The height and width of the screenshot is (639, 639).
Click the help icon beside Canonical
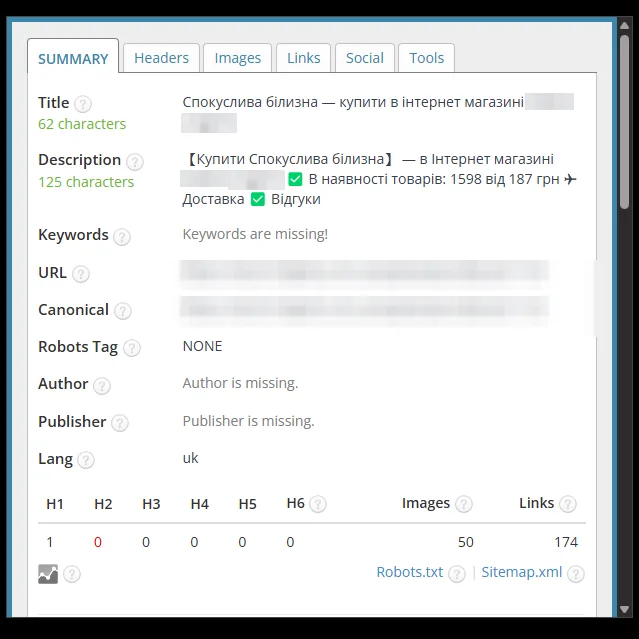[x=123, y=311]
